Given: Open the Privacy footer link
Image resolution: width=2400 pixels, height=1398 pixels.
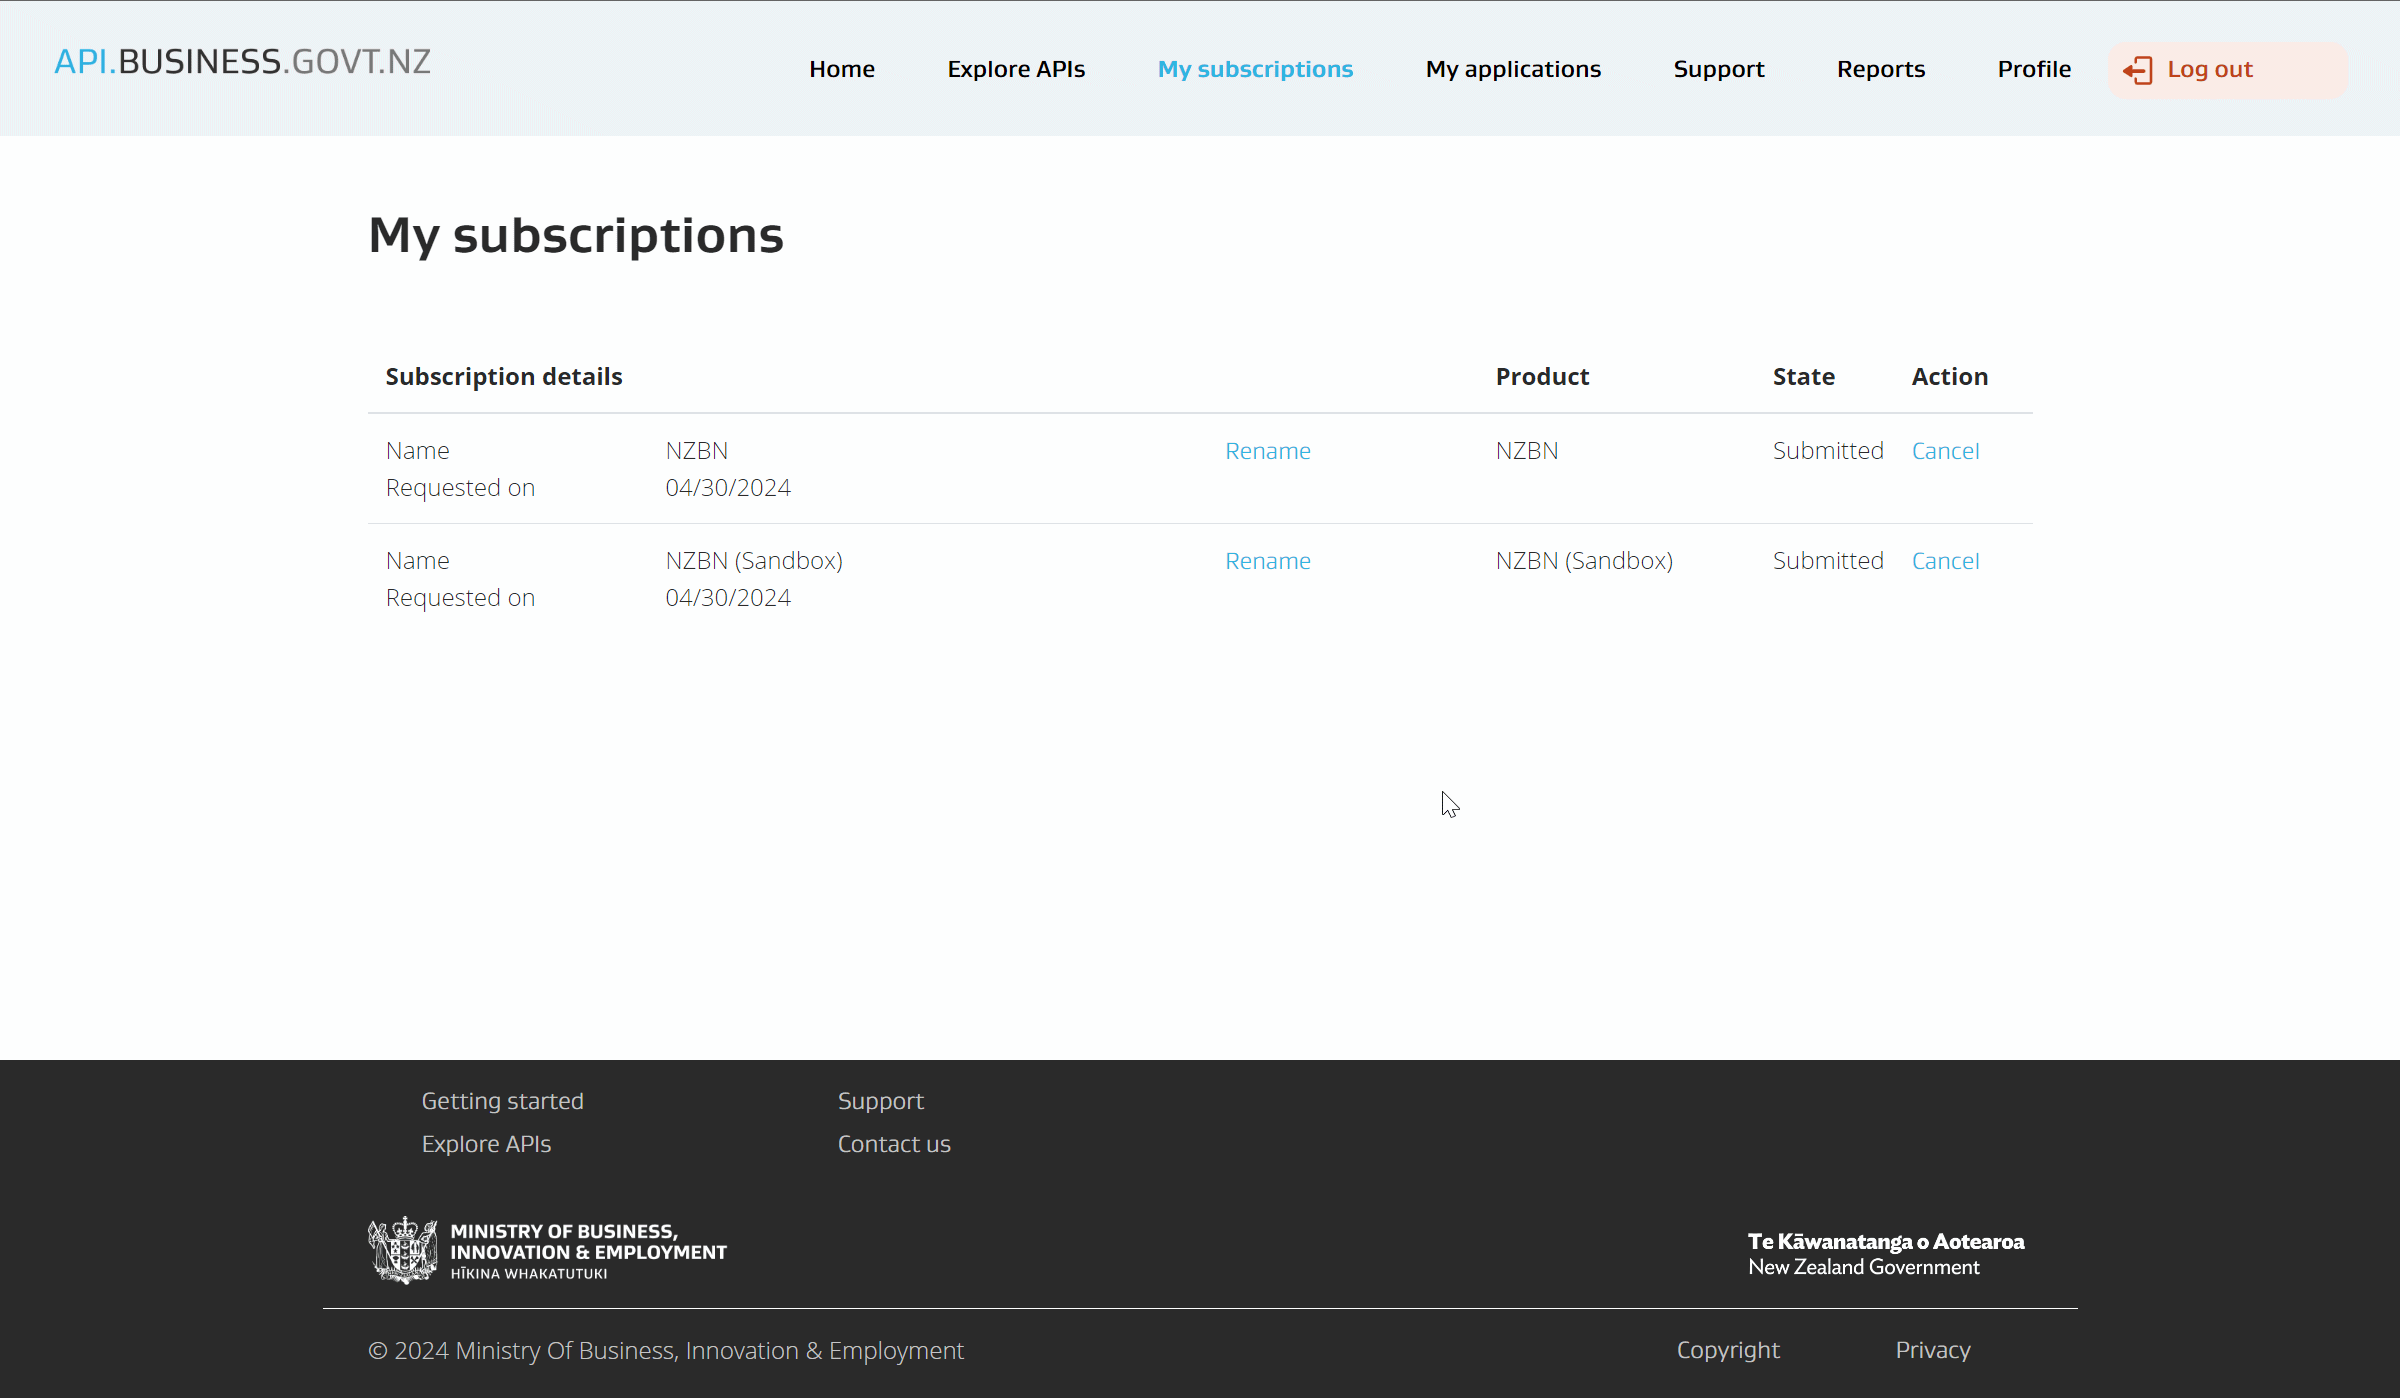Looking at the screenshot, I should (1933, 1350).
